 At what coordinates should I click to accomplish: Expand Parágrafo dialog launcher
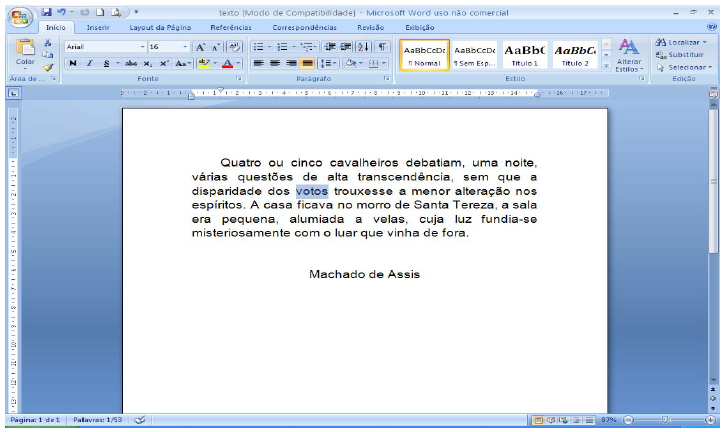point(386,79)
